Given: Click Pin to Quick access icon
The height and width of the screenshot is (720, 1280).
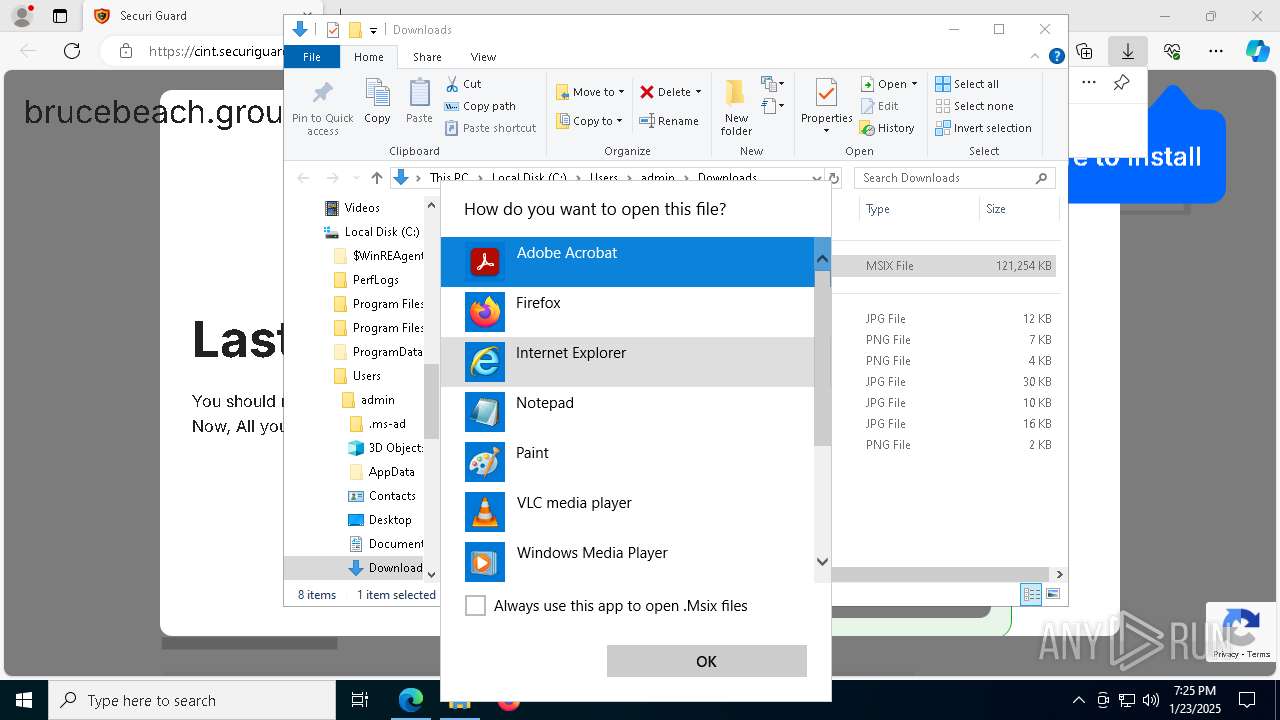Looking at the screenshot, I should [x=322, y=108].
